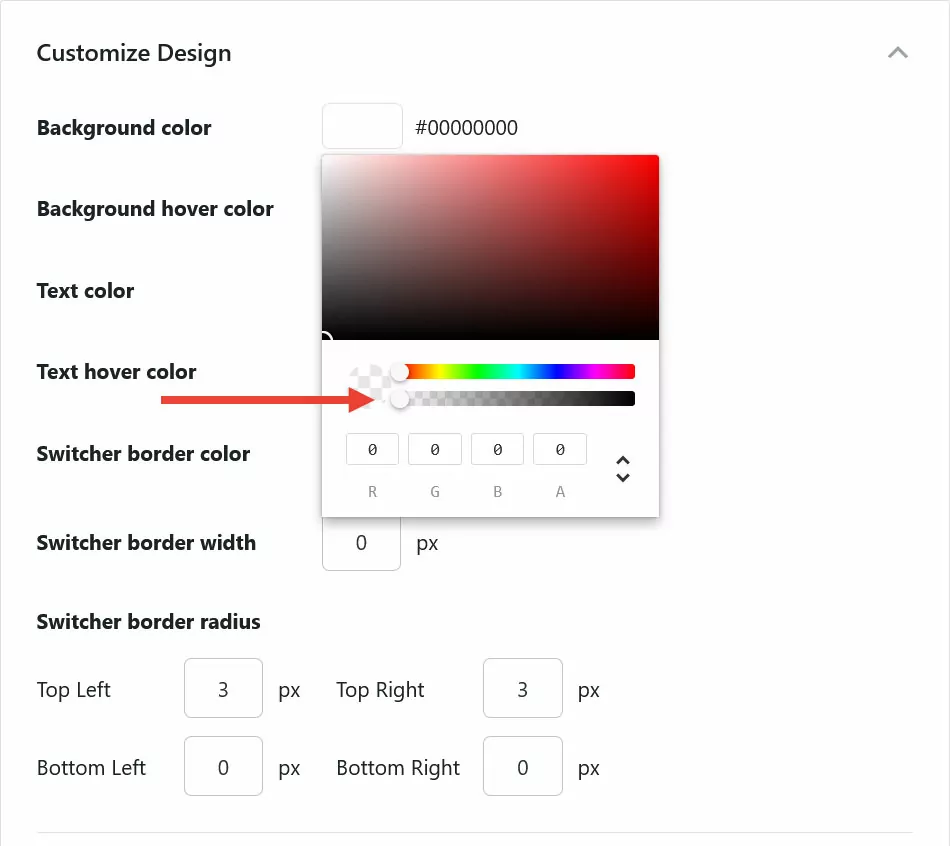This screenshot has width=950, height=846.
Task: Select the Switcher border width input
Action: tap(361, 542)
